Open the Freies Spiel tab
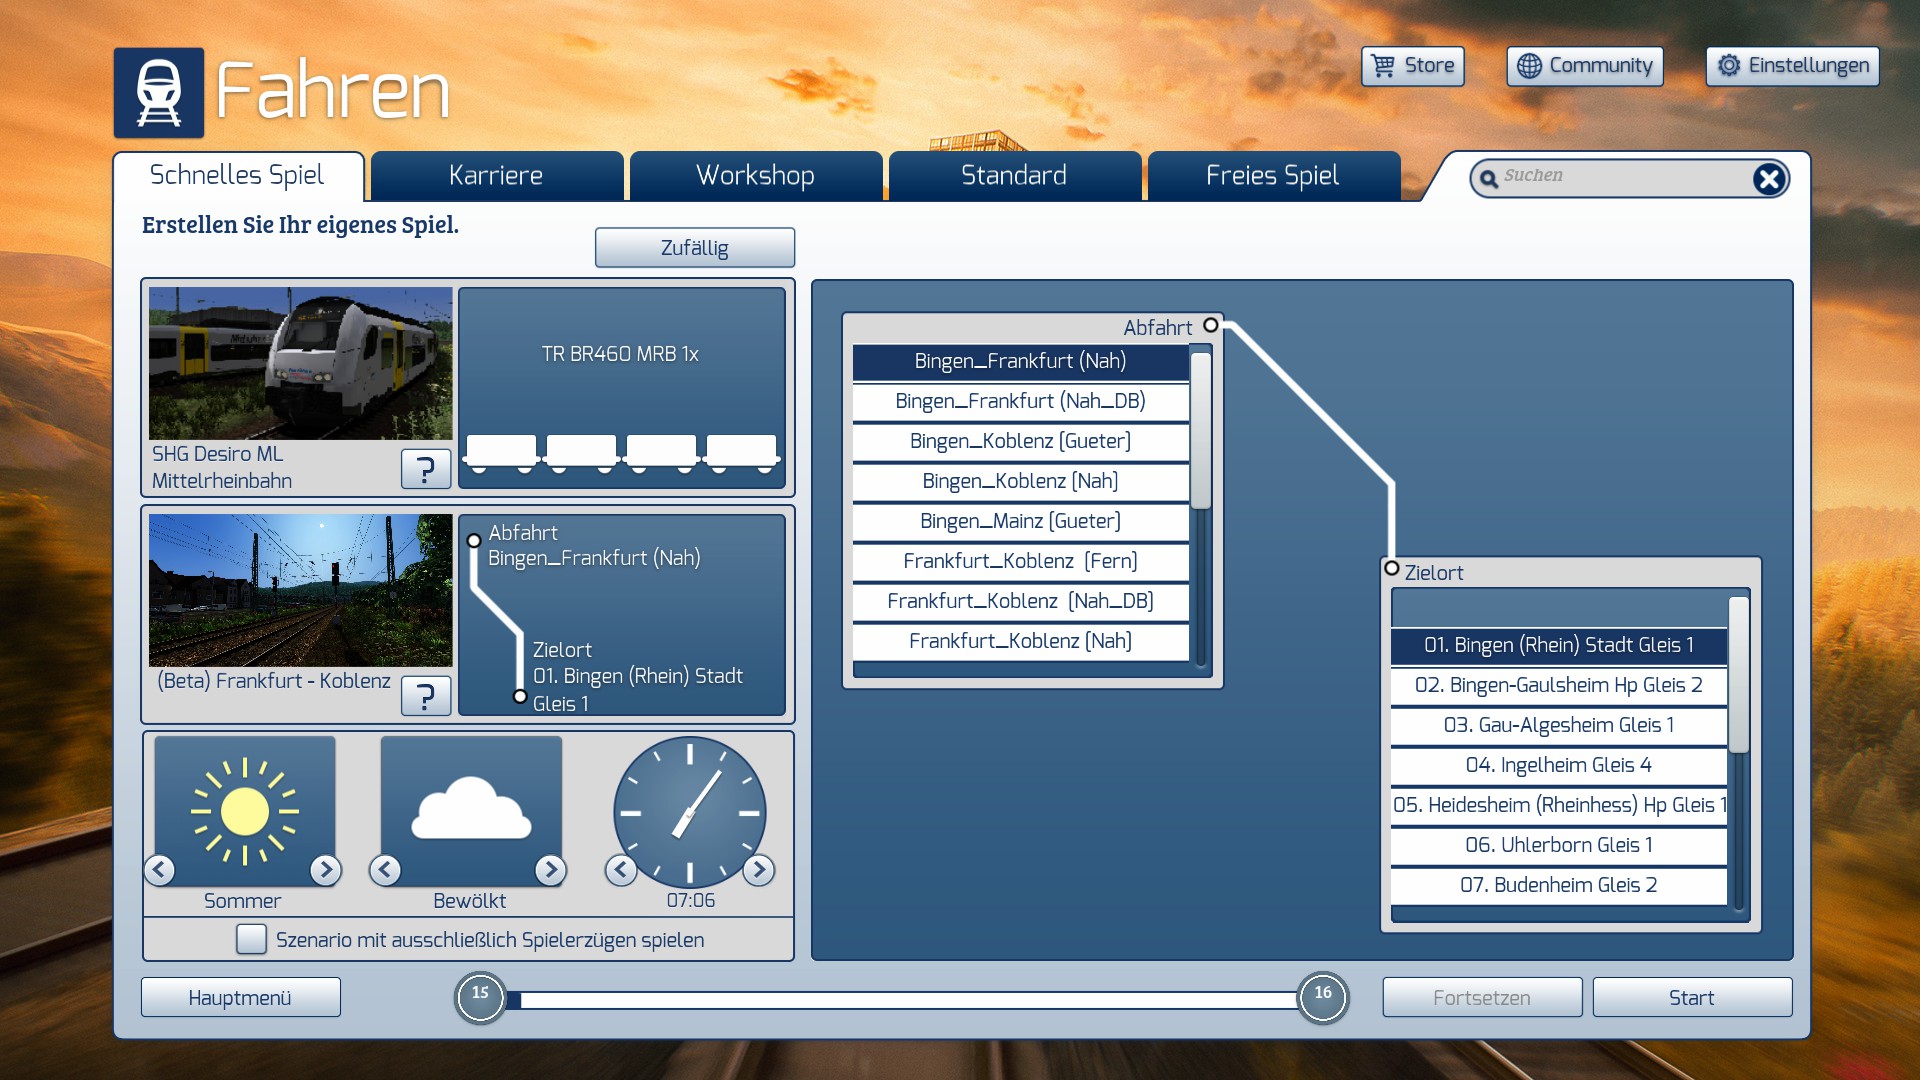The image size is (1920, 1080). coord(1272,176)
